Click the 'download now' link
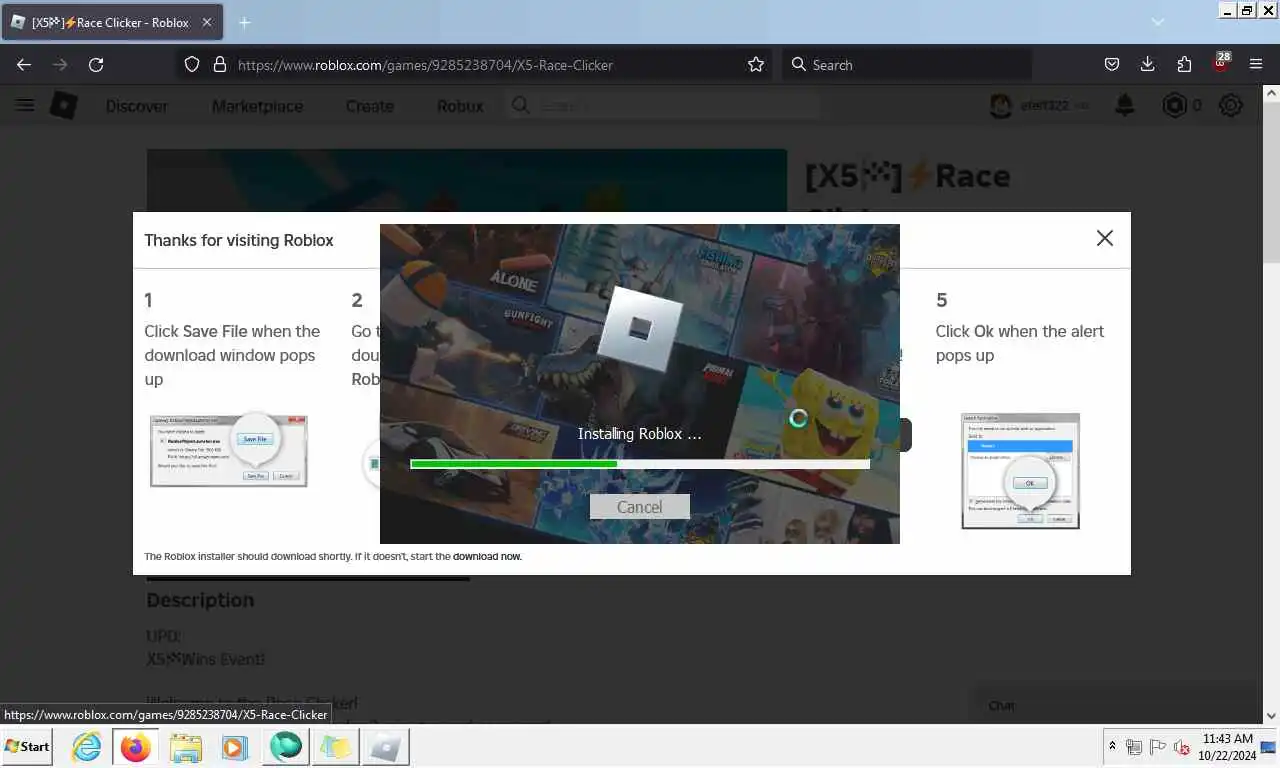Screen dimensions: 1280x768 [487, 556]
